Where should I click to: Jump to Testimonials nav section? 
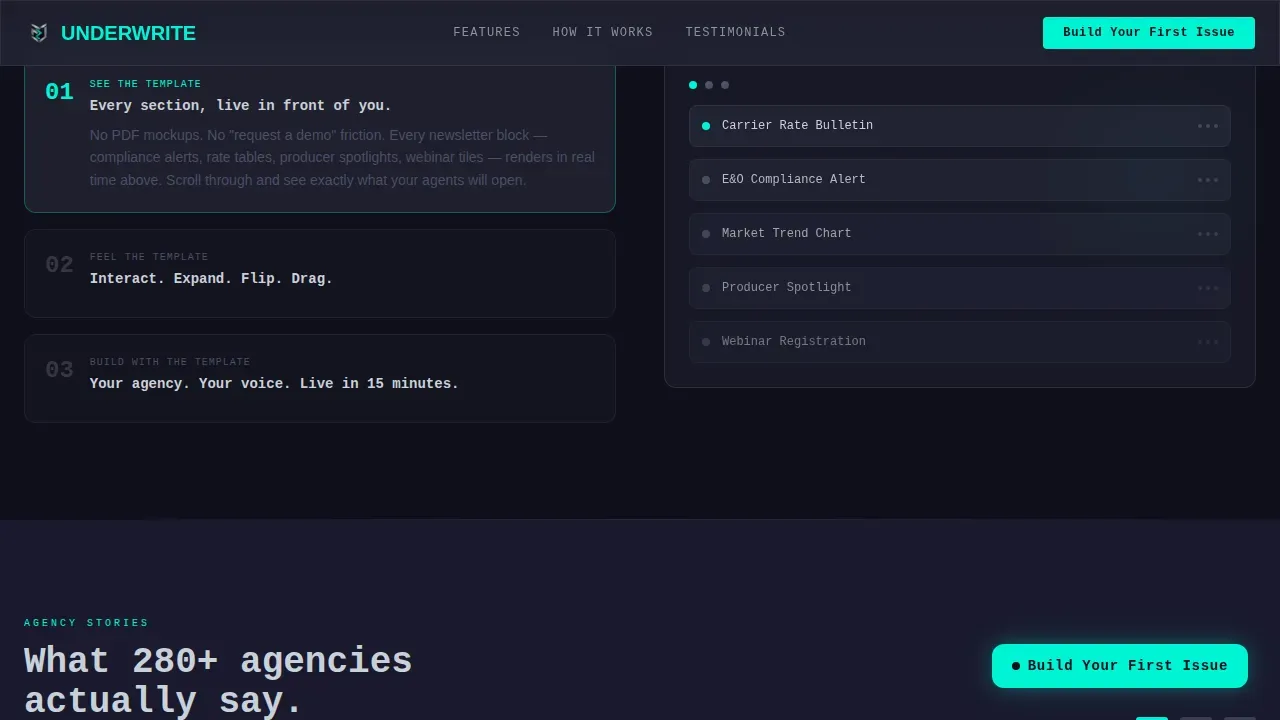tap(735, 32)
